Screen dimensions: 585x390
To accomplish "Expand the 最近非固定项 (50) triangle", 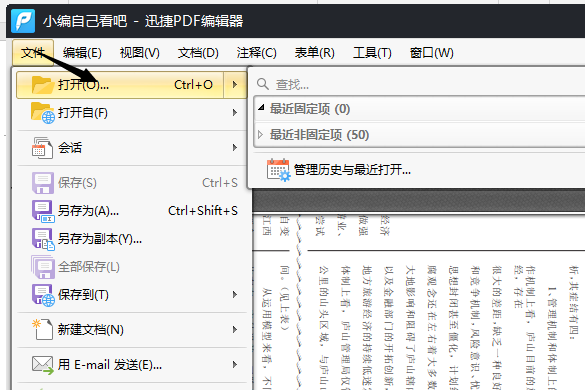I will (x=260, y=135).
